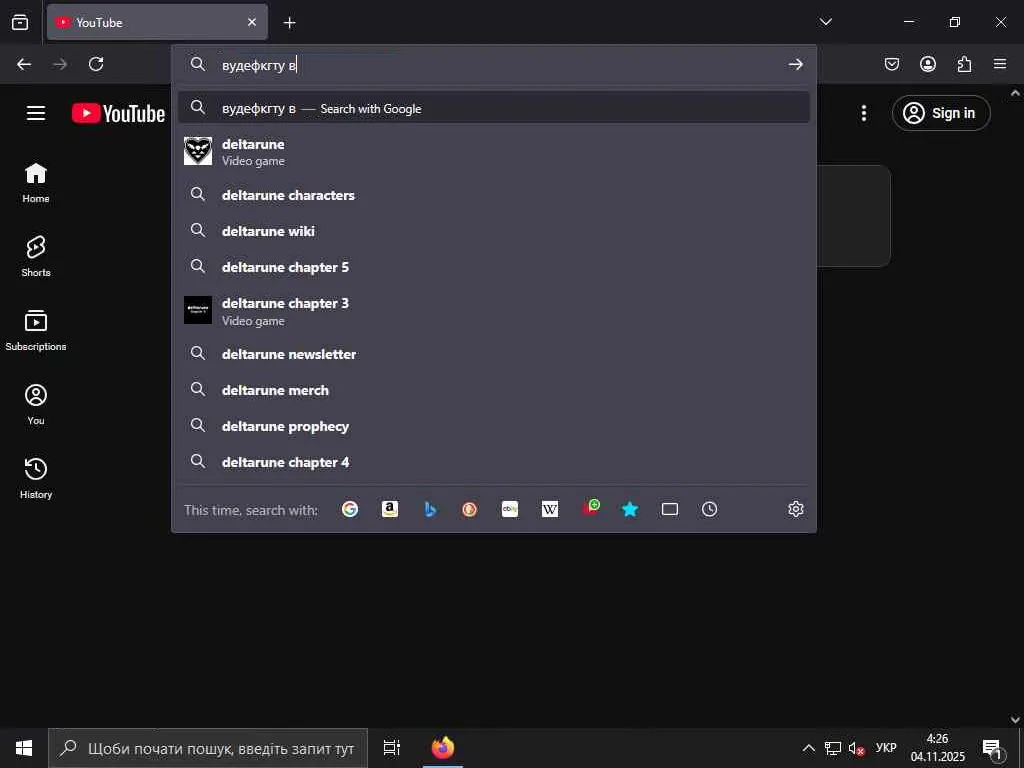The height and width of the screenshot is (768, 1024).
Task: Open the Pocket save icon
Action: [892, 64]
